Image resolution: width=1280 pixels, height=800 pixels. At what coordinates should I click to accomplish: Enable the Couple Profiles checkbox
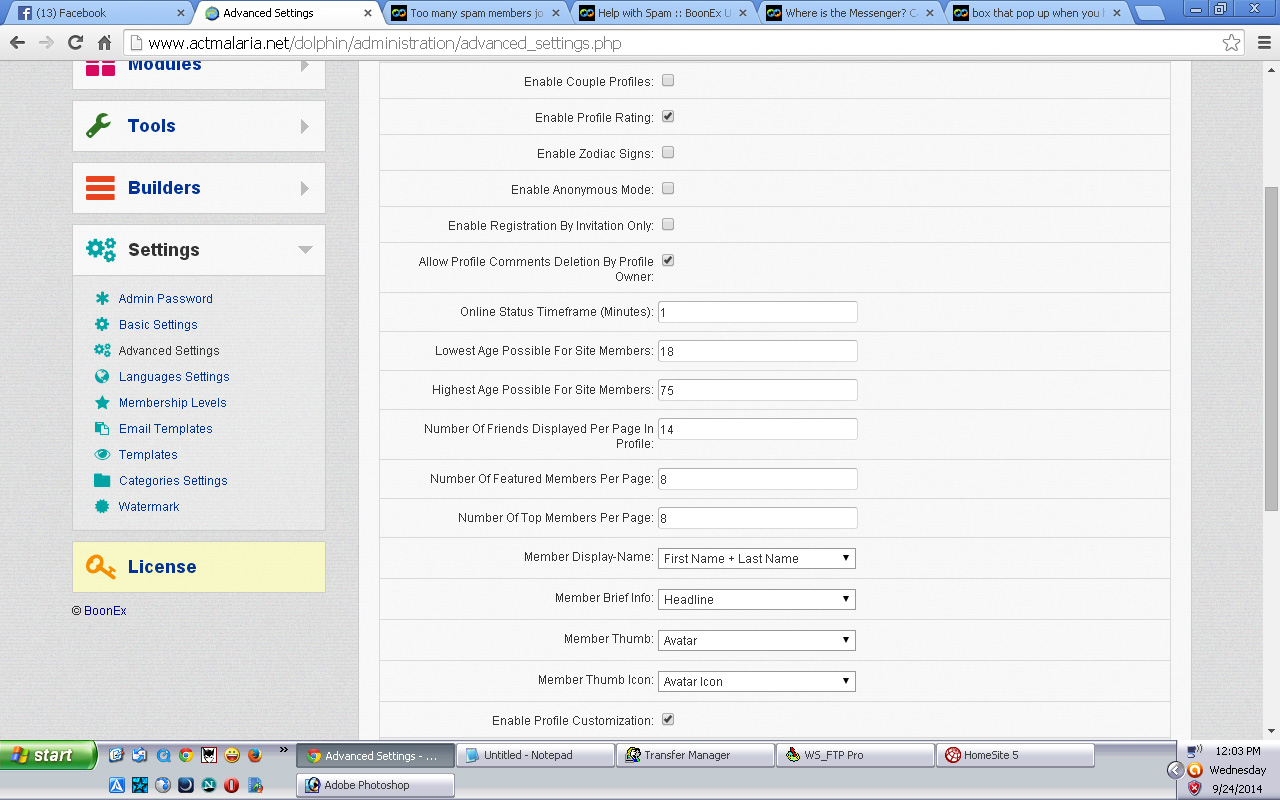668,80
